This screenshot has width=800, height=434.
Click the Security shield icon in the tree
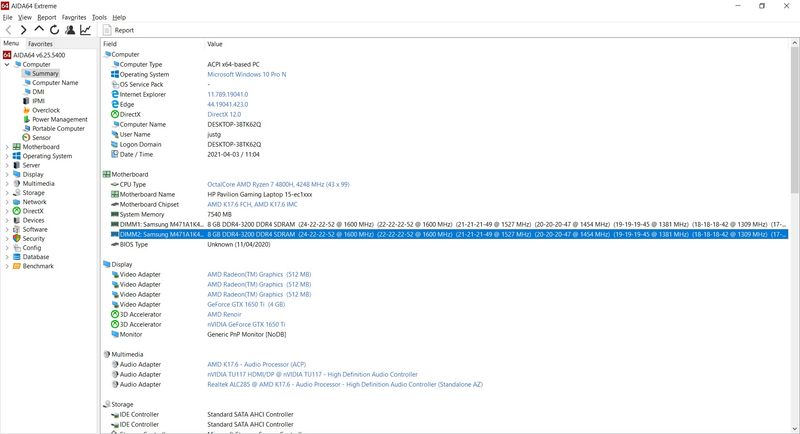pyautogui.click(x=16, y=239)
